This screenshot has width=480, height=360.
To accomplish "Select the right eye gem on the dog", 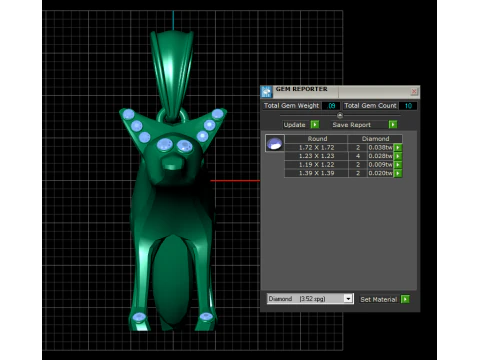I will click(185, 146).
